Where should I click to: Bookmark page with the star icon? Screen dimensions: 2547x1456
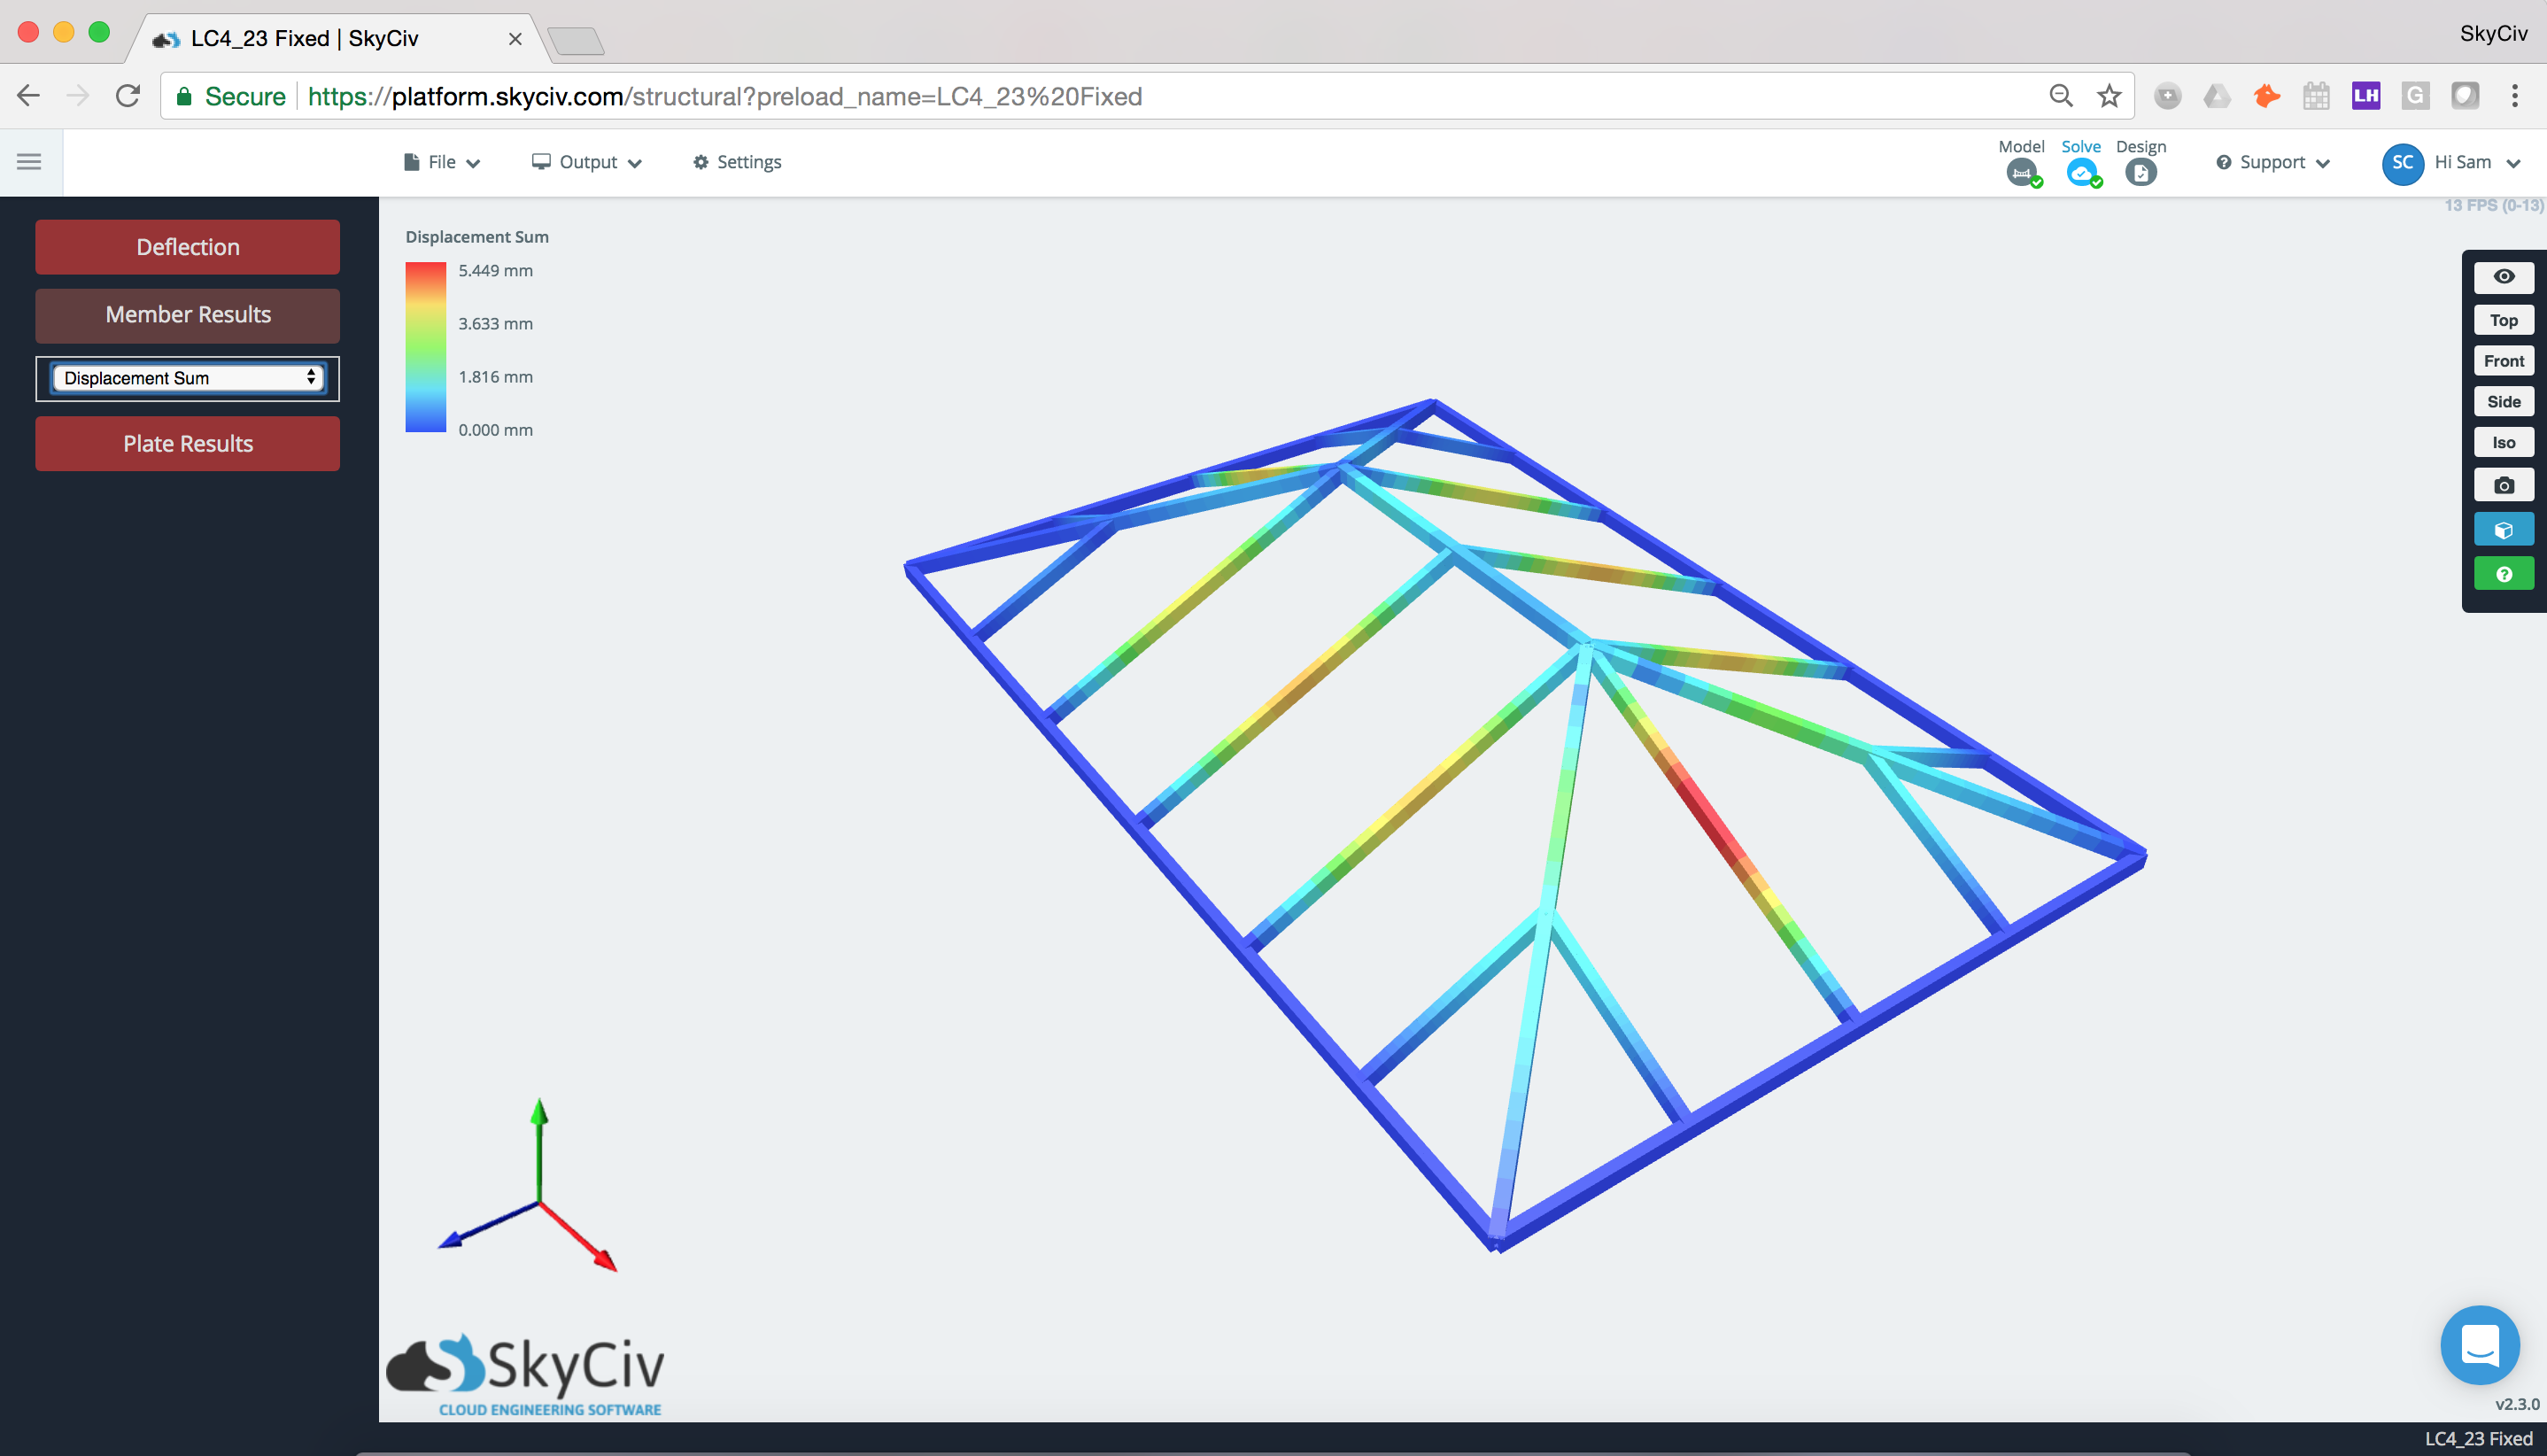point(2109,96)
